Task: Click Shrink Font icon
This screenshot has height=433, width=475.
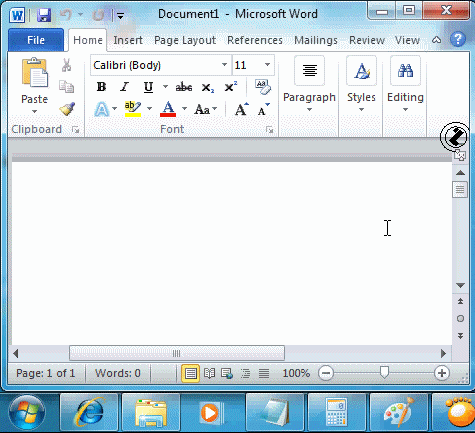Action: [x=263, y=110]
